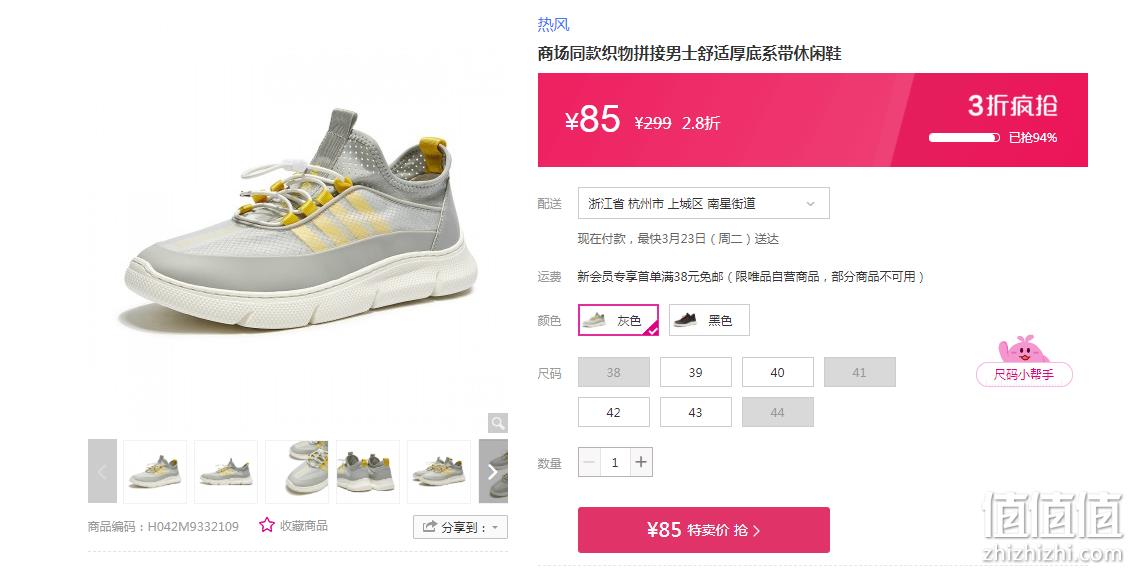The image size is (1132, 571).
Task: Decrease quantity with minus button
Action: (589, 462)
